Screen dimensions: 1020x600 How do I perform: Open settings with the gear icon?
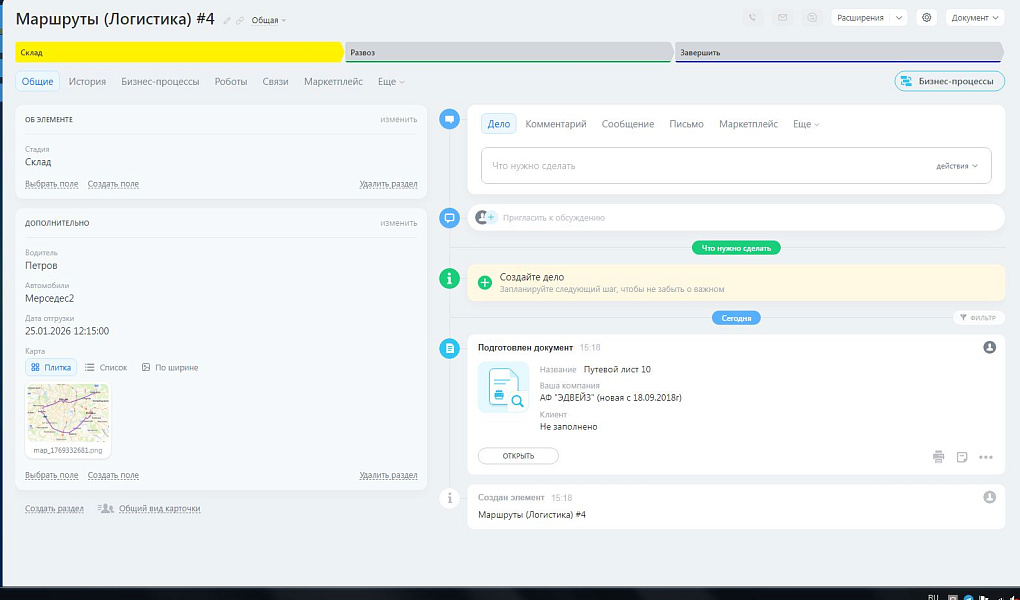[926, 17]
